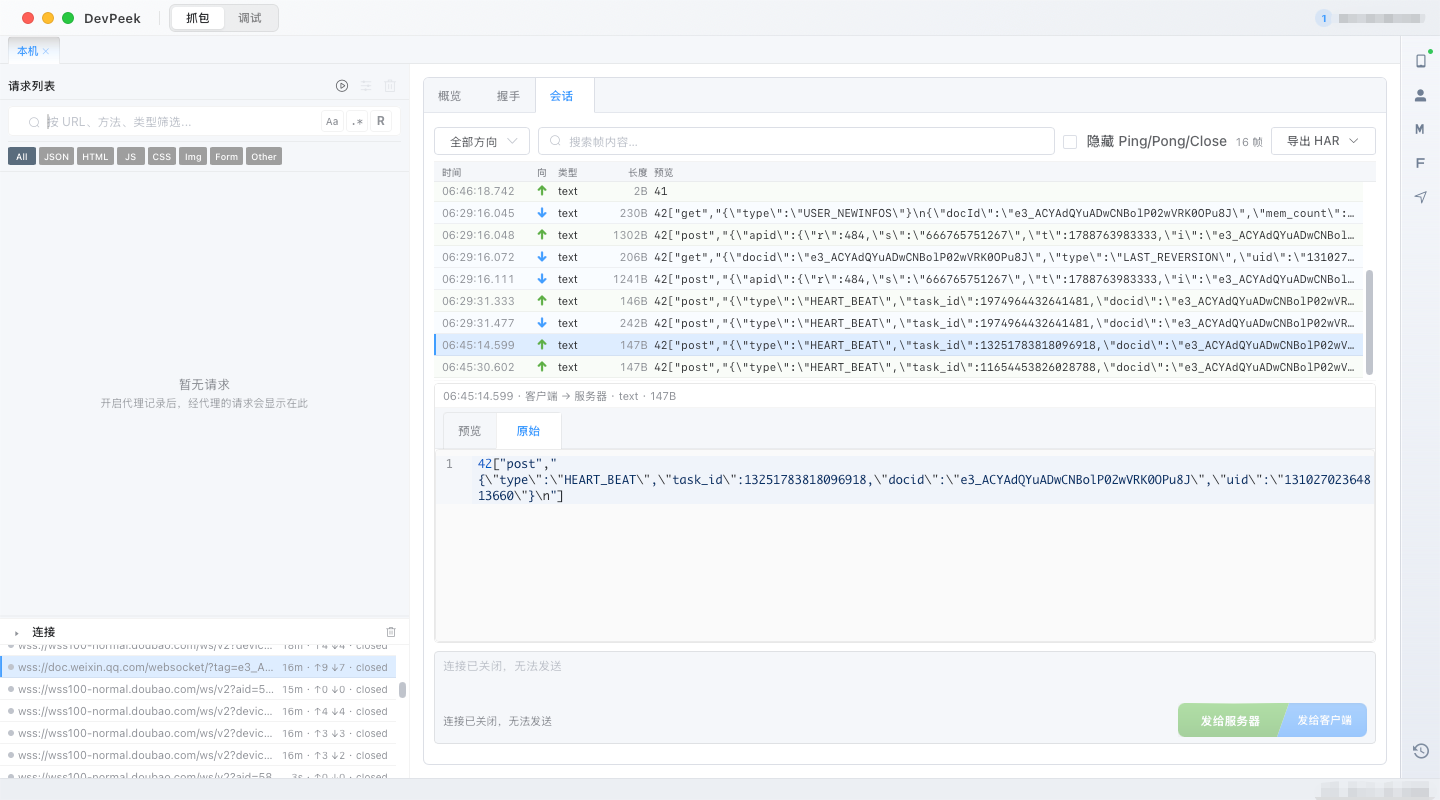Click the paper plane icon in sidebar
This screenshot has width=1440, height=800.
(1420, 197)
